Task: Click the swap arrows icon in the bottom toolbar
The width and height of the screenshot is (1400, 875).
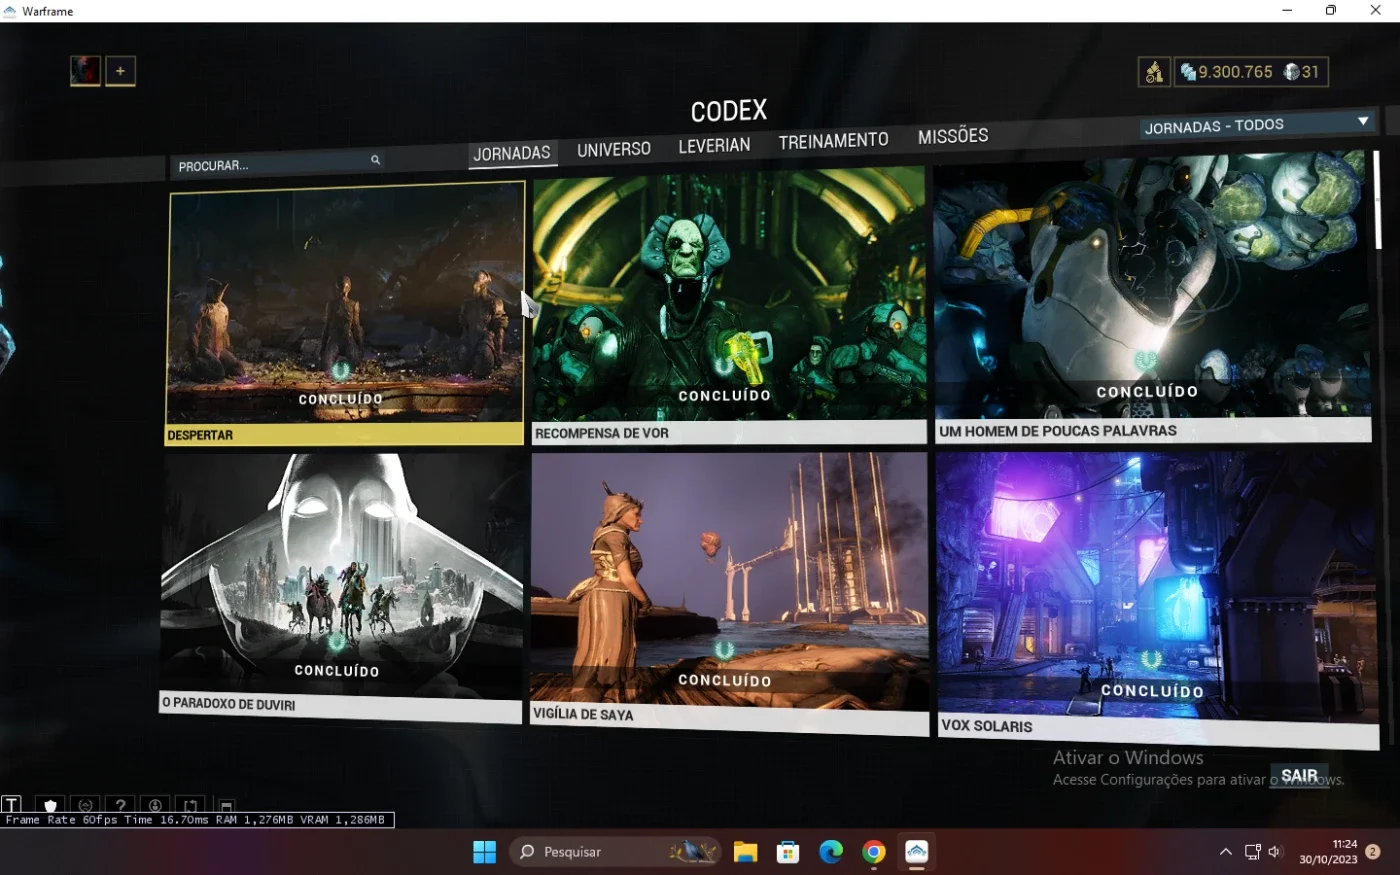Action: pos(190,804)
